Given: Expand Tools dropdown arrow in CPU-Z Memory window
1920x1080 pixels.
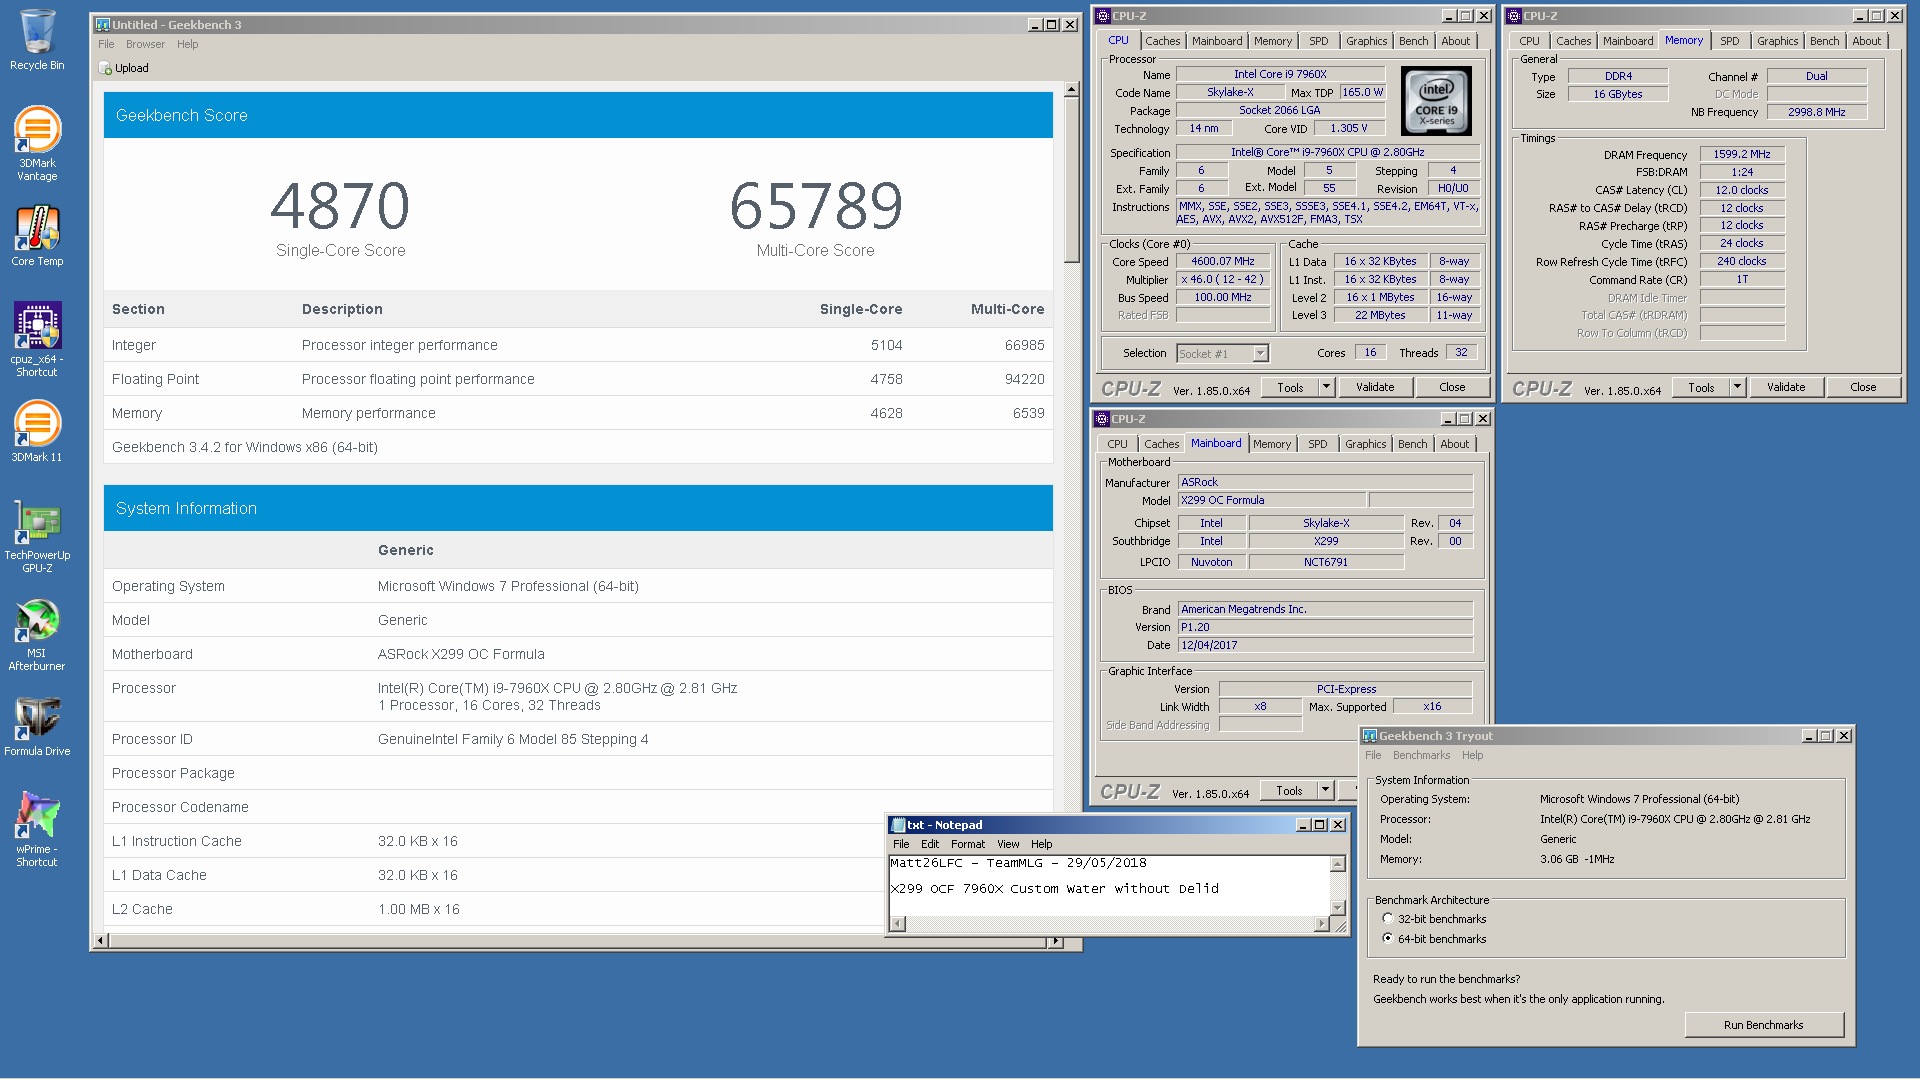Looking at the screenshot, I should pyautogui.click(x=1737, y=387).
